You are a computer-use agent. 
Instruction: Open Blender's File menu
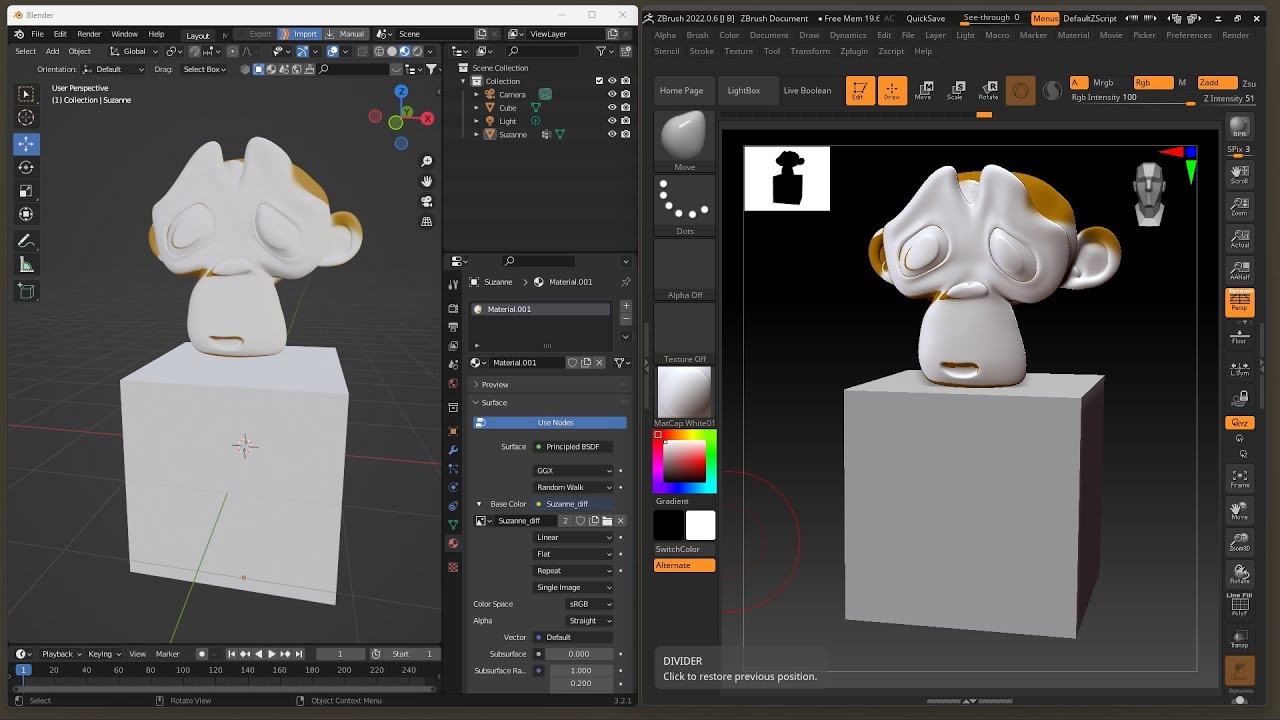pos(37,34)
